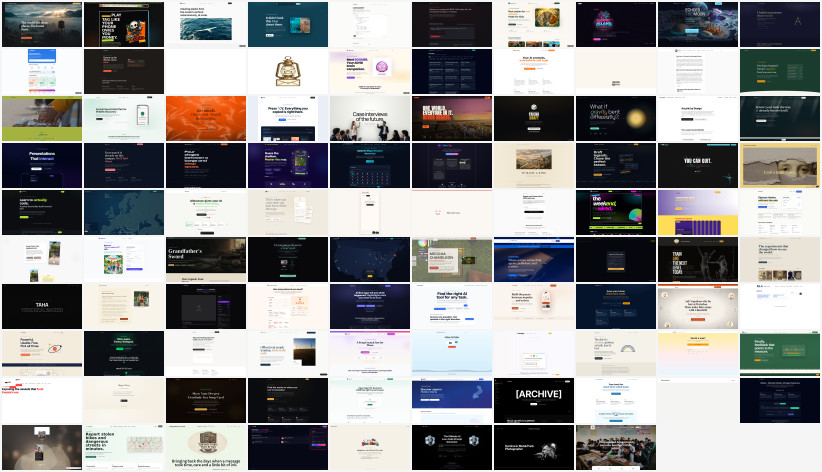The image size is (822, 472).
Task: Open the ocean wave photo site thumbnail
Action: tap(206, 25)
